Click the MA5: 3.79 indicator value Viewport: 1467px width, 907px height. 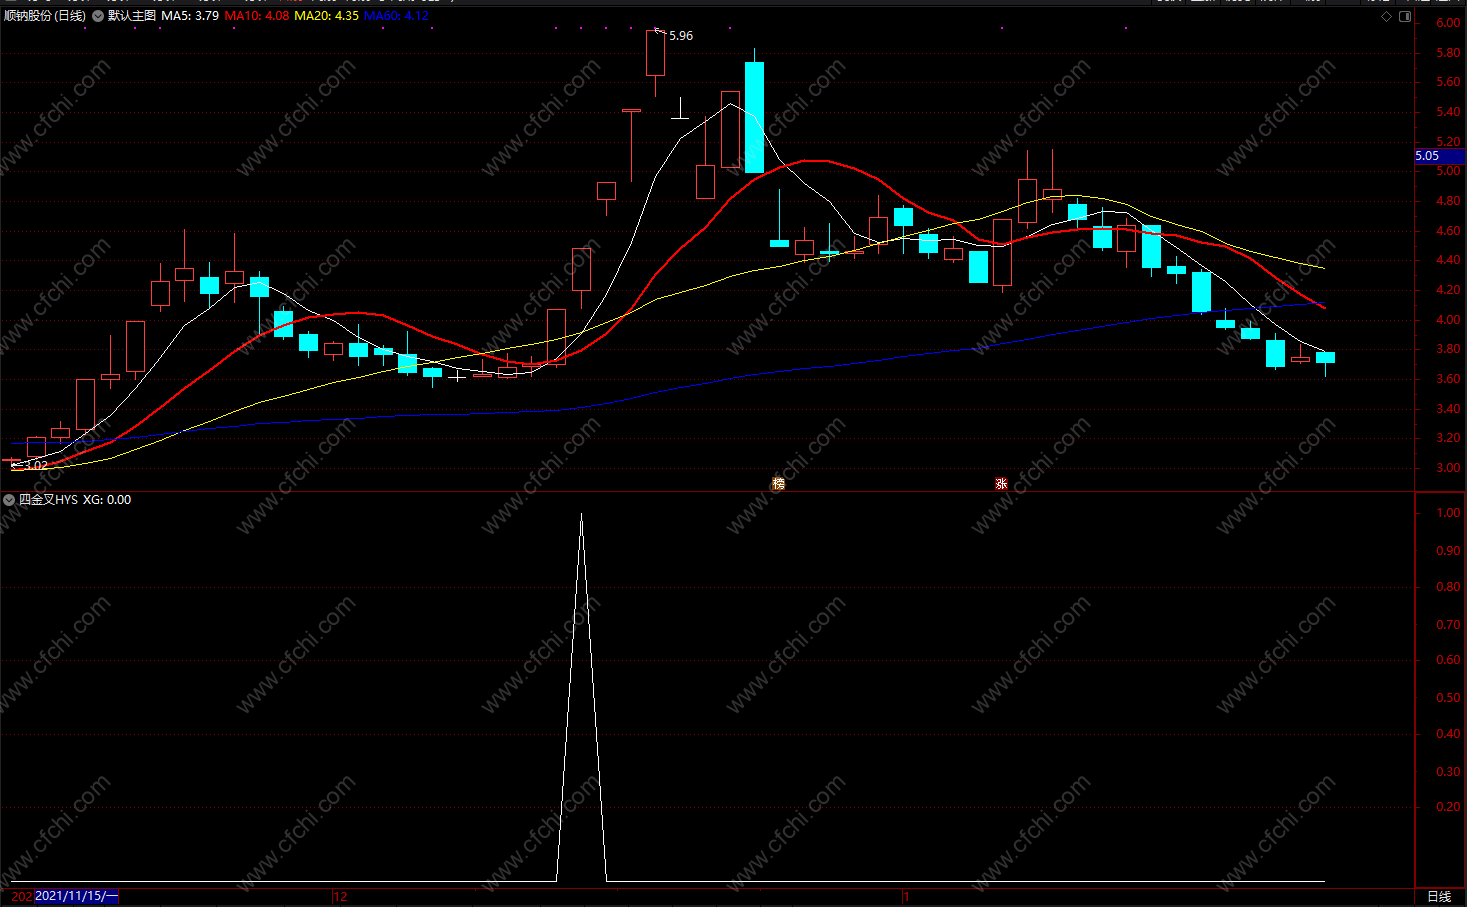[190, 16]
